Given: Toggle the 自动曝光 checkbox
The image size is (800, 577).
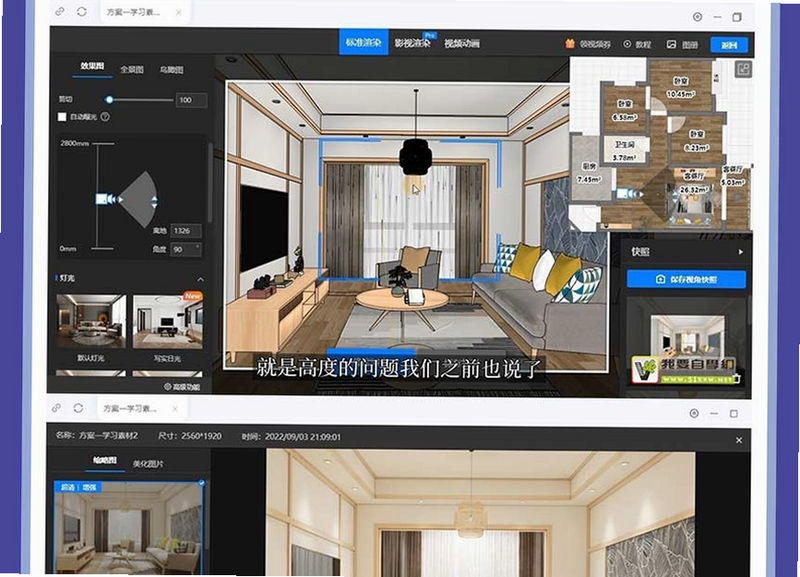Looking at the screenshot, I should coord(62,117).
